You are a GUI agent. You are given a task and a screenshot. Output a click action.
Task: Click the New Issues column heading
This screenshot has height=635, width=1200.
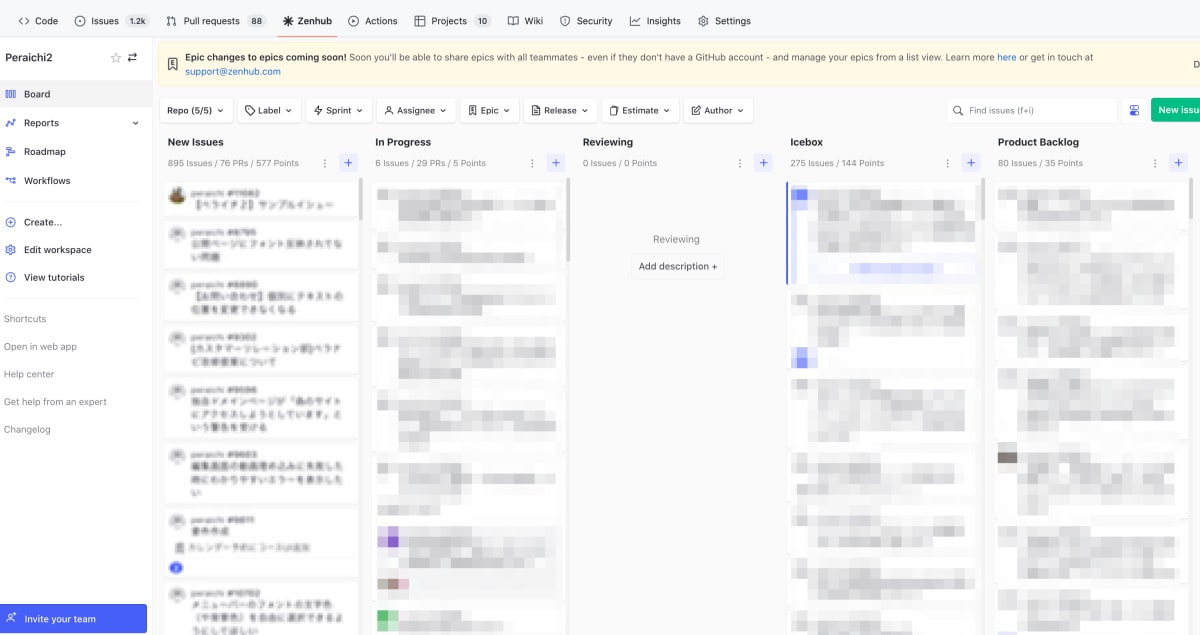pyautogui.click(x=196, y=143)
